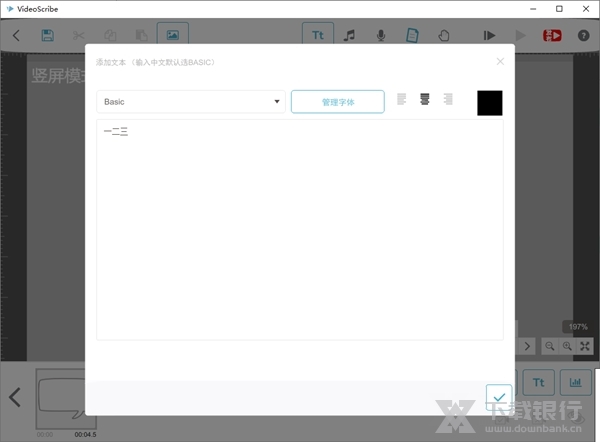Click the 管理字体 button
Image resolution: width=600 pixels, height=442 pixels.
[337, 102]
